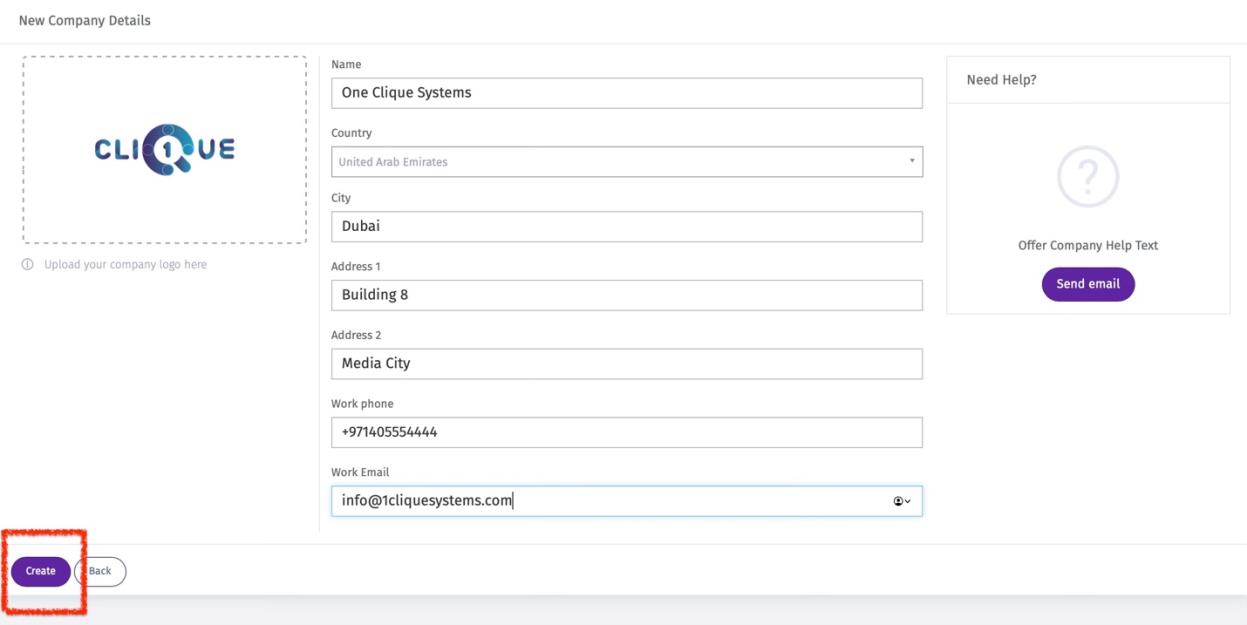Click the info icon beside logo upload hint
This screenshot has height=625, width=1247.
click(x=27, y=265)
